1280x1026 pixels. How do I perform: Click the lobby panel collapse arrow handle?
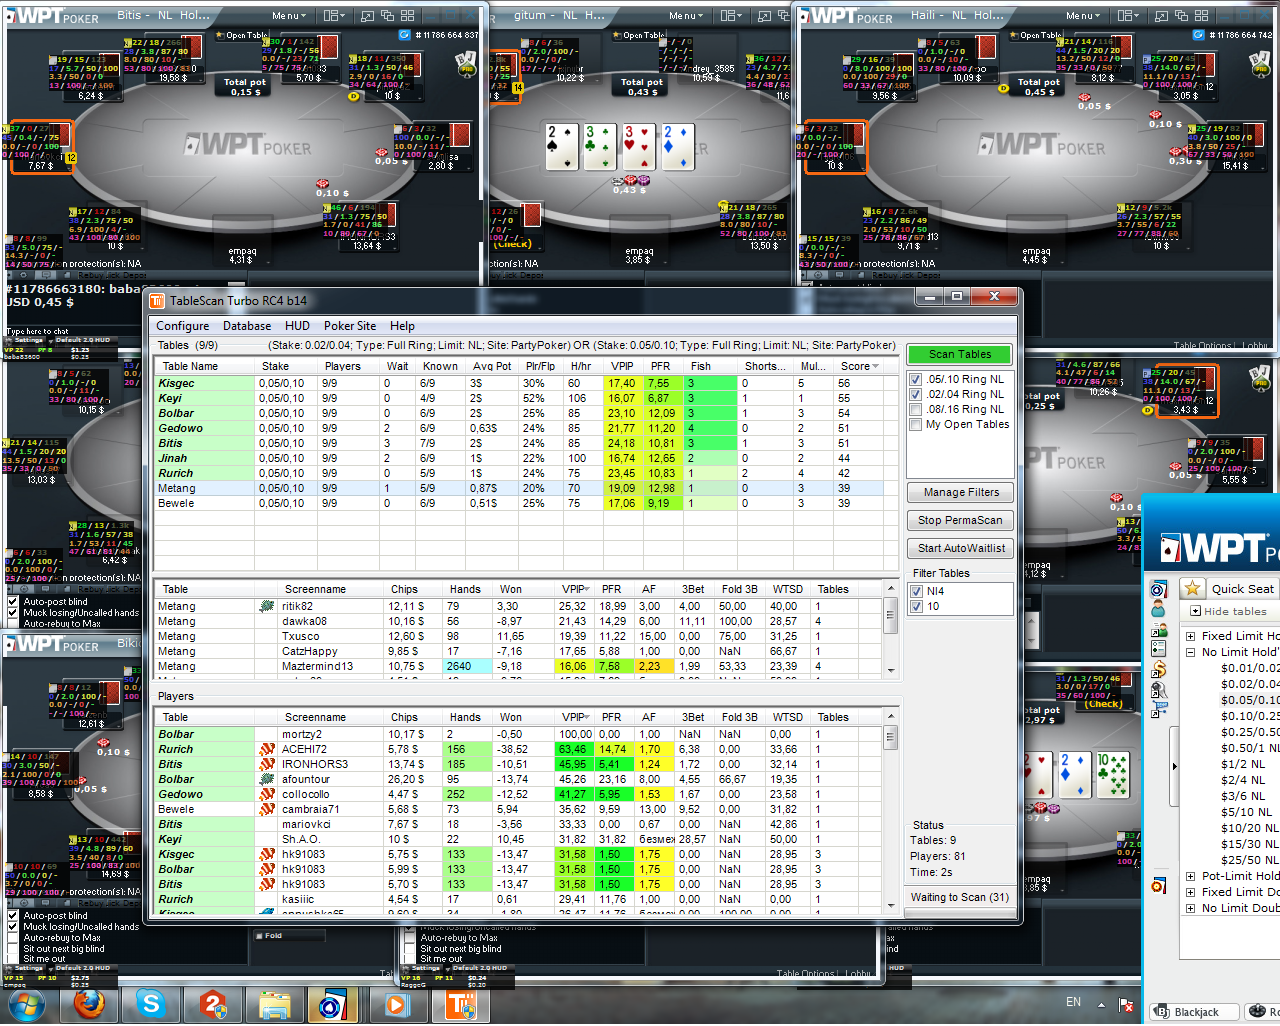click(1174, 766)
